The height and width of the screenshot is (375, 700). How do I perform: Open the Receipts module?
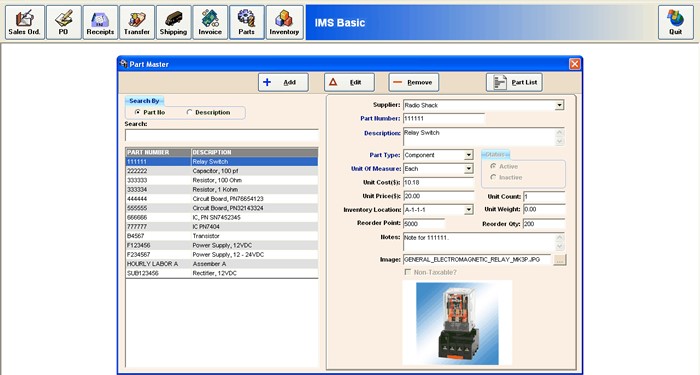pos(100,22)
